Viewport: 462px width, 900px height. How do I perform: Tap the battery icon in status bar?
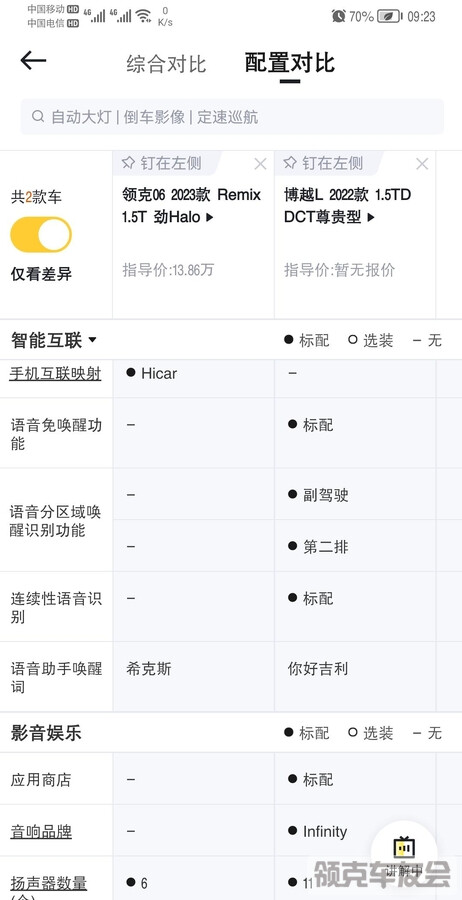tap(390, 16)
